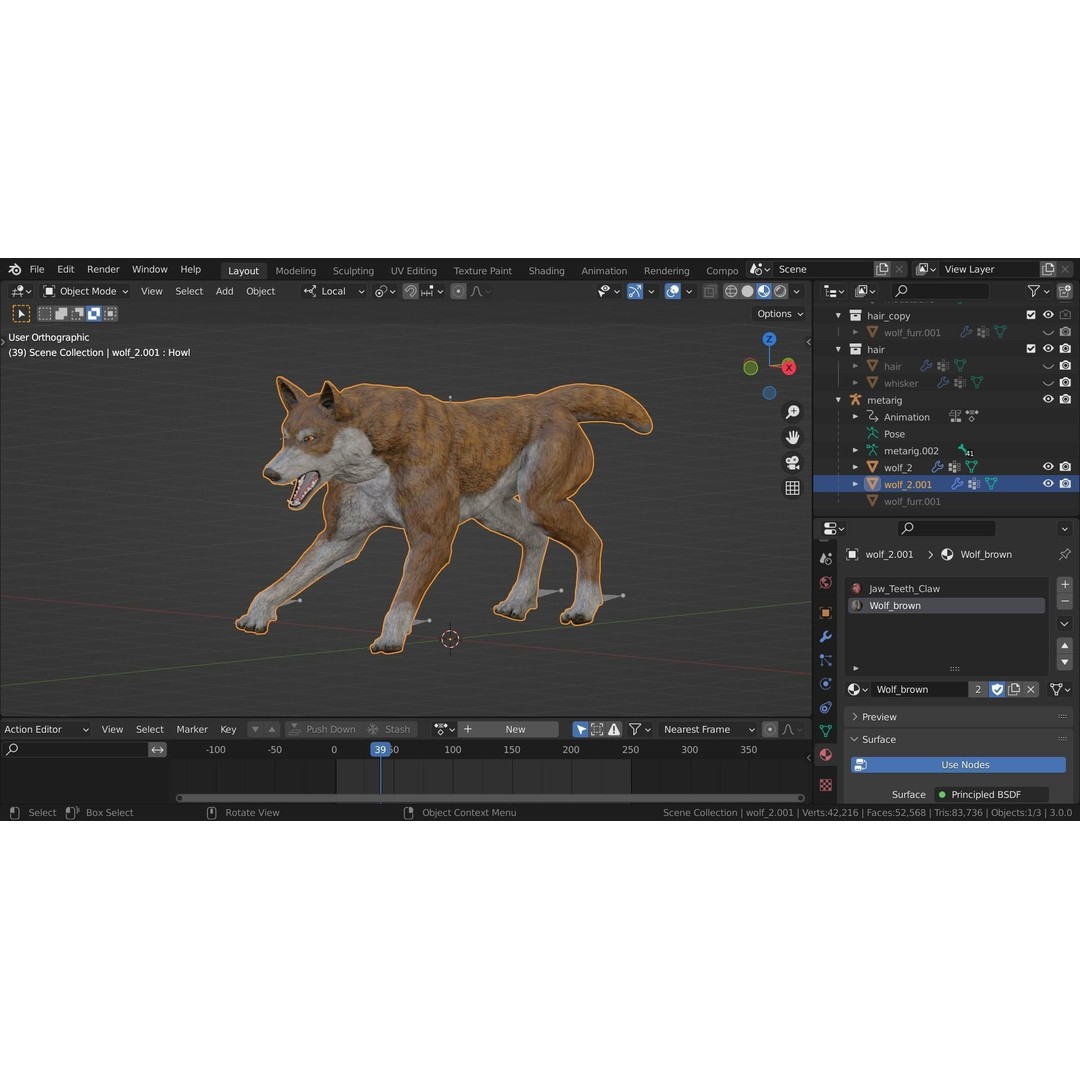Click viewport Add menu button
1080x1080 pixels.
(x=225, y=291)
